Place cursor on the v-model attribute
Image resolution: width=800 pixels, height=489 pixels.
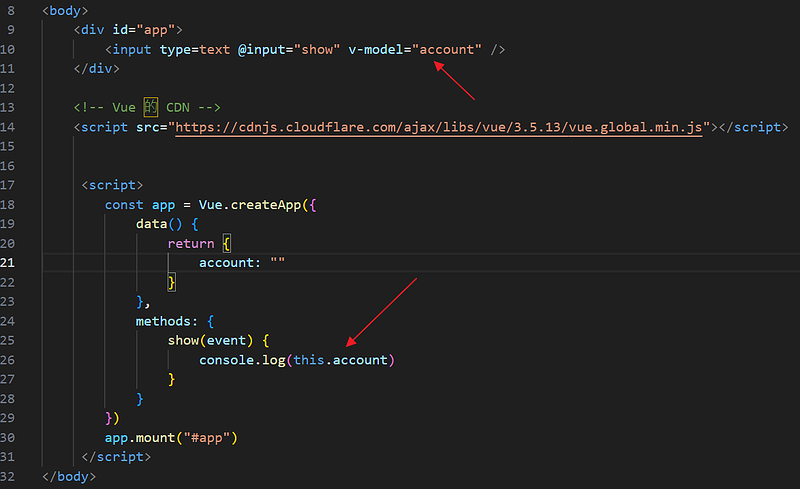[x=378, y=49]
